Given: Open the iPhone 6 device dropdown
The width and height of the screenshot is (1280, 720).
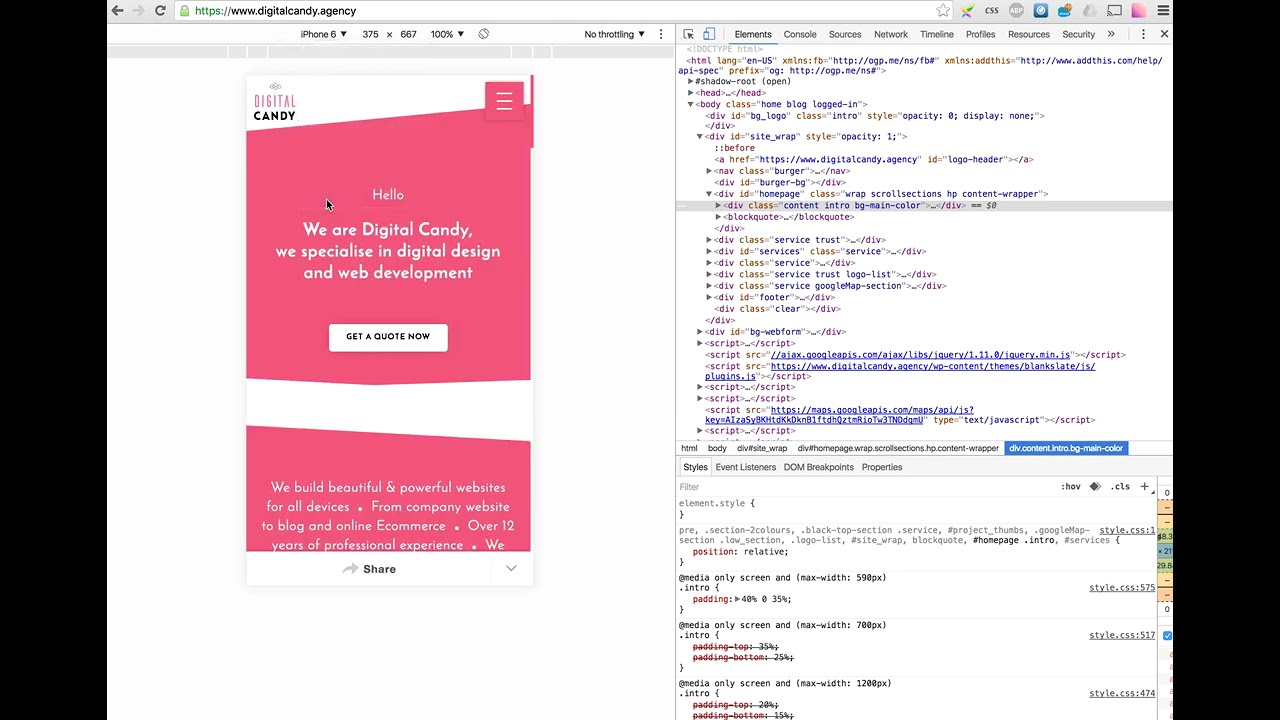Looking at the screenshot, I should 324,34.
